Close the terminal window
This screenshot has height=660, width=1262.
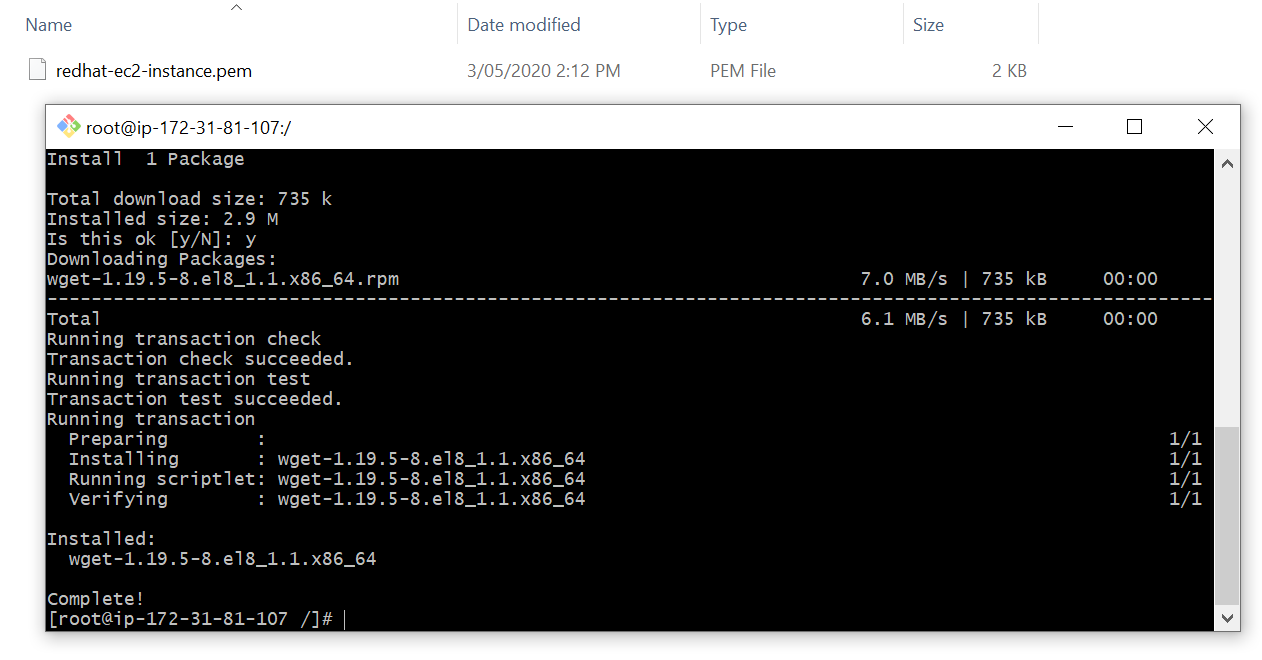1205,127
